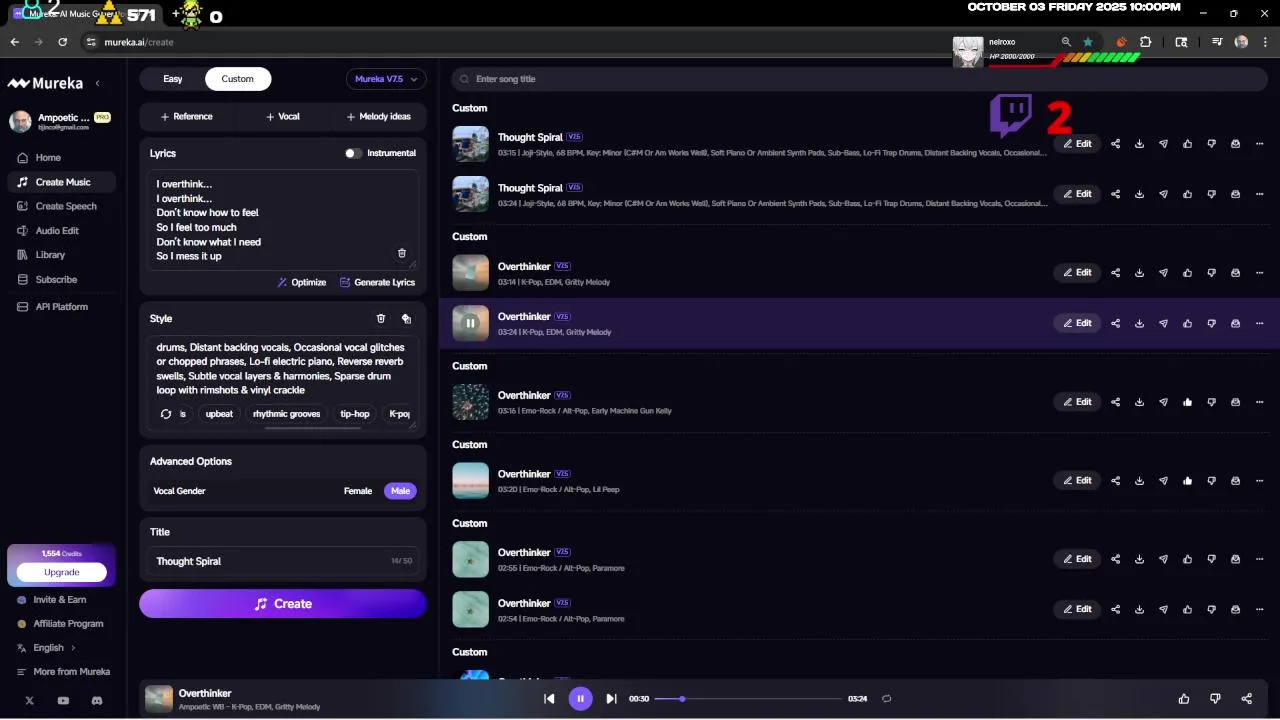
Task: Open Mureka's Discord server icon
Action: [97, 701]
